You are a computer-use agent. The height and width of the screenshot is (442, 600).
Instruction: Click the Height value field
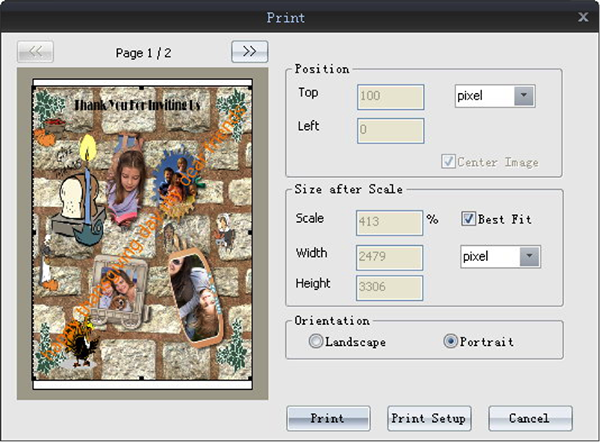click(390, 288)
